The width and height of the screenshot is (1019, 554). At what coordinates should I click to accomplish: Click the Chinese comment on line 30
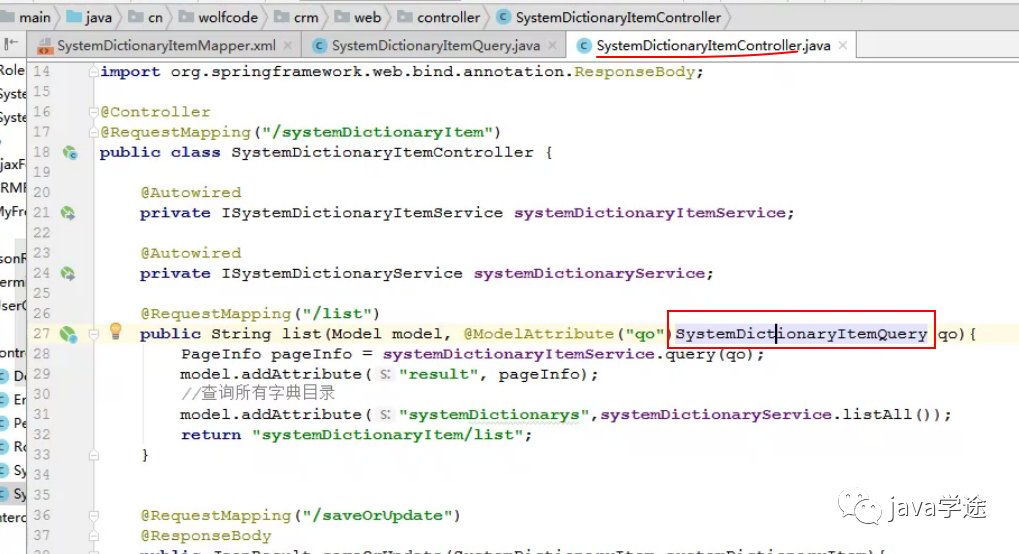click(258, 393)
